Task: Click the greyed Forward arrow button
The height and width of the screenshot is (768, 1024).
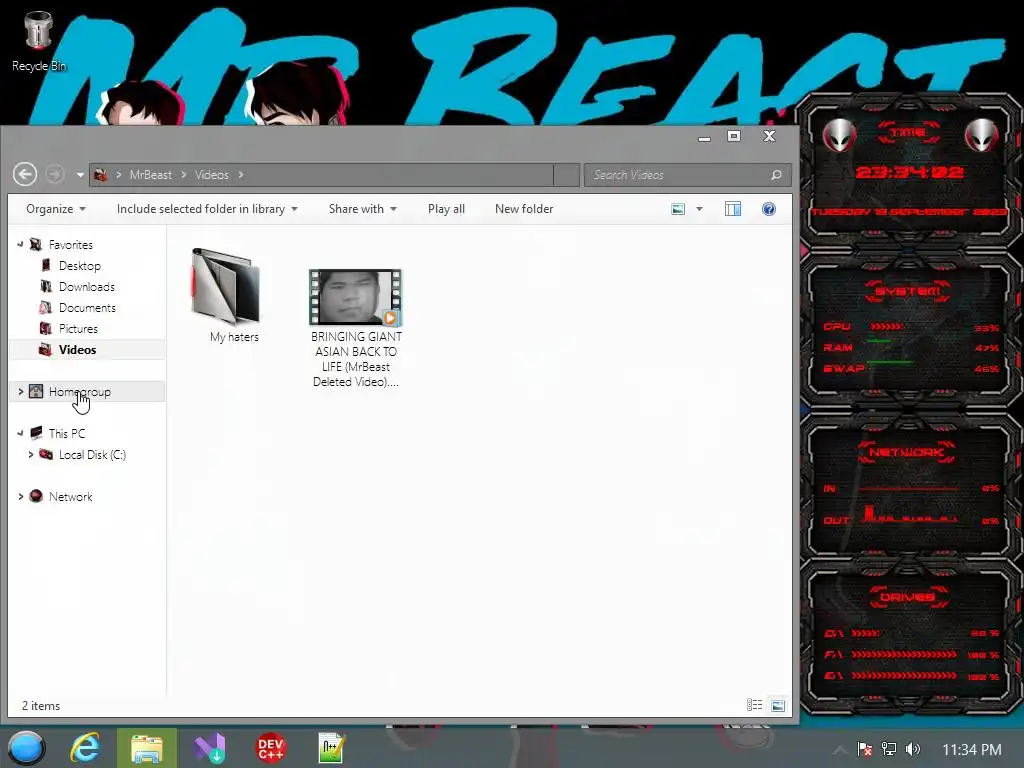Action: (x=55, y=174)
